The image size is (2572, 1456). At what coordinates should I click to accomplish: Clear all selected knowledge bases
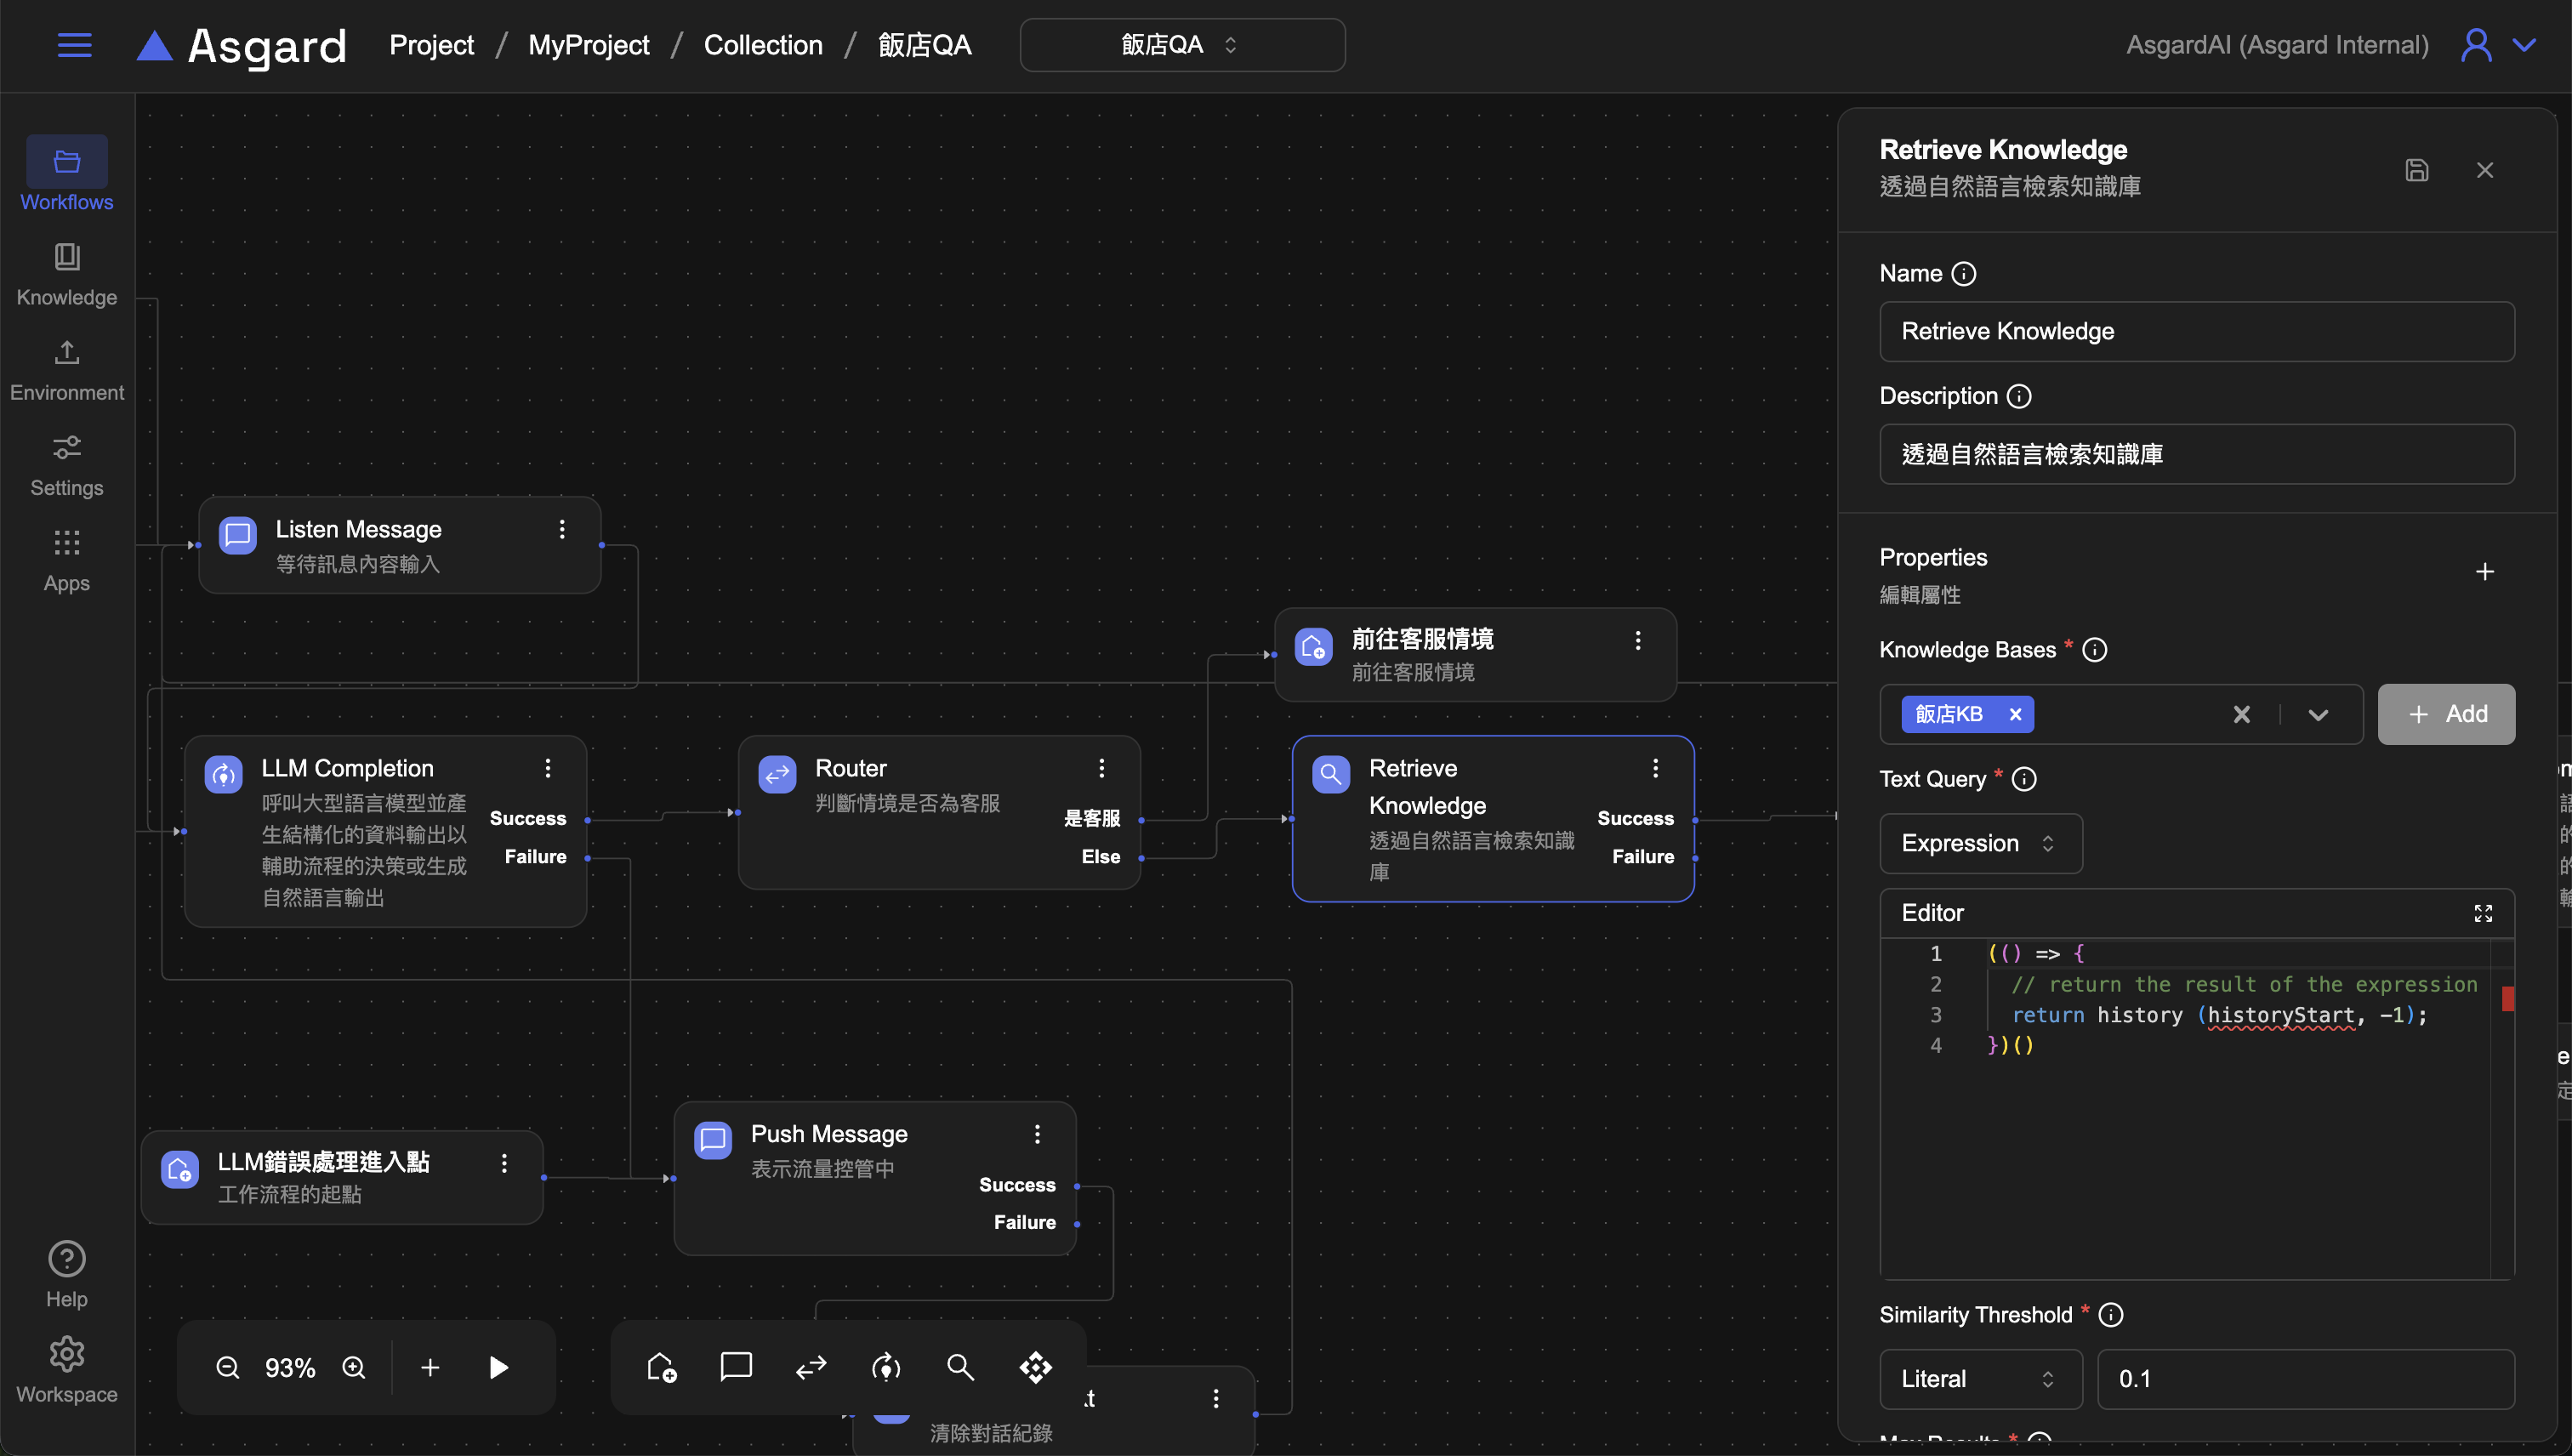2242,714
